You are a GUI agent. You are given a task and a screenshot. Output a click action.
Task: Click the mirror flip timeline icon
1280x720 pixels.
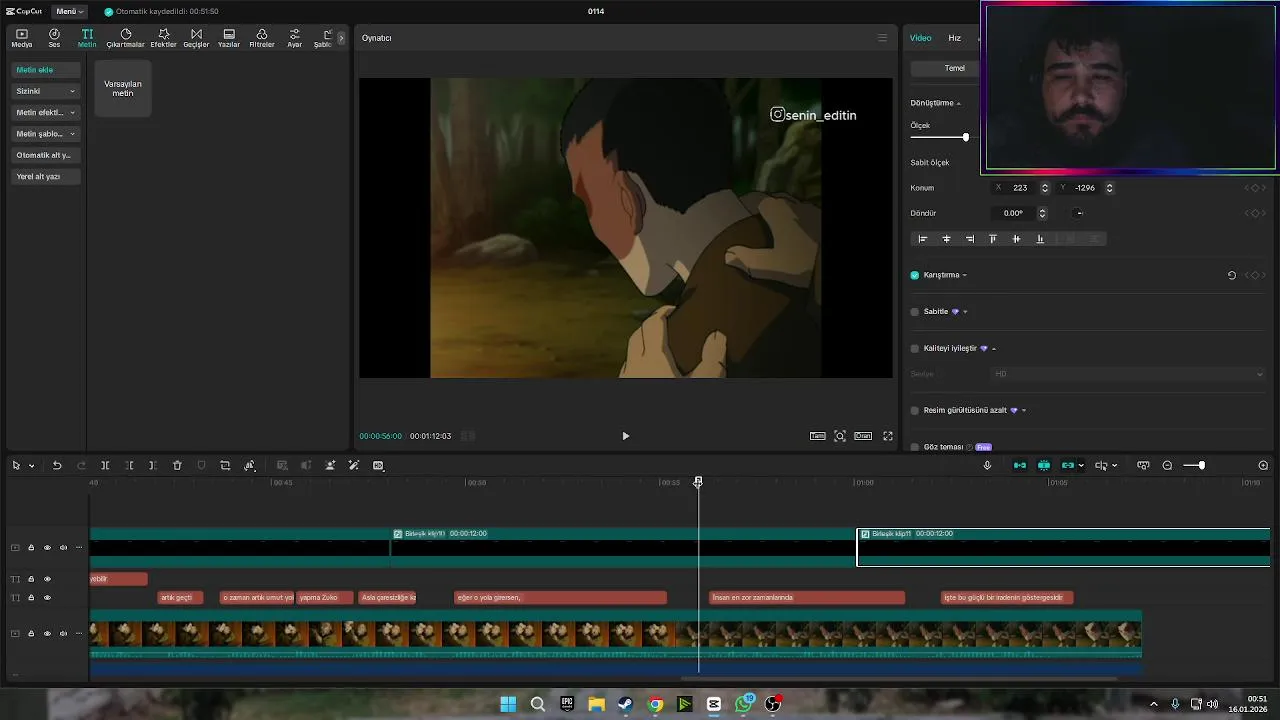250,465
